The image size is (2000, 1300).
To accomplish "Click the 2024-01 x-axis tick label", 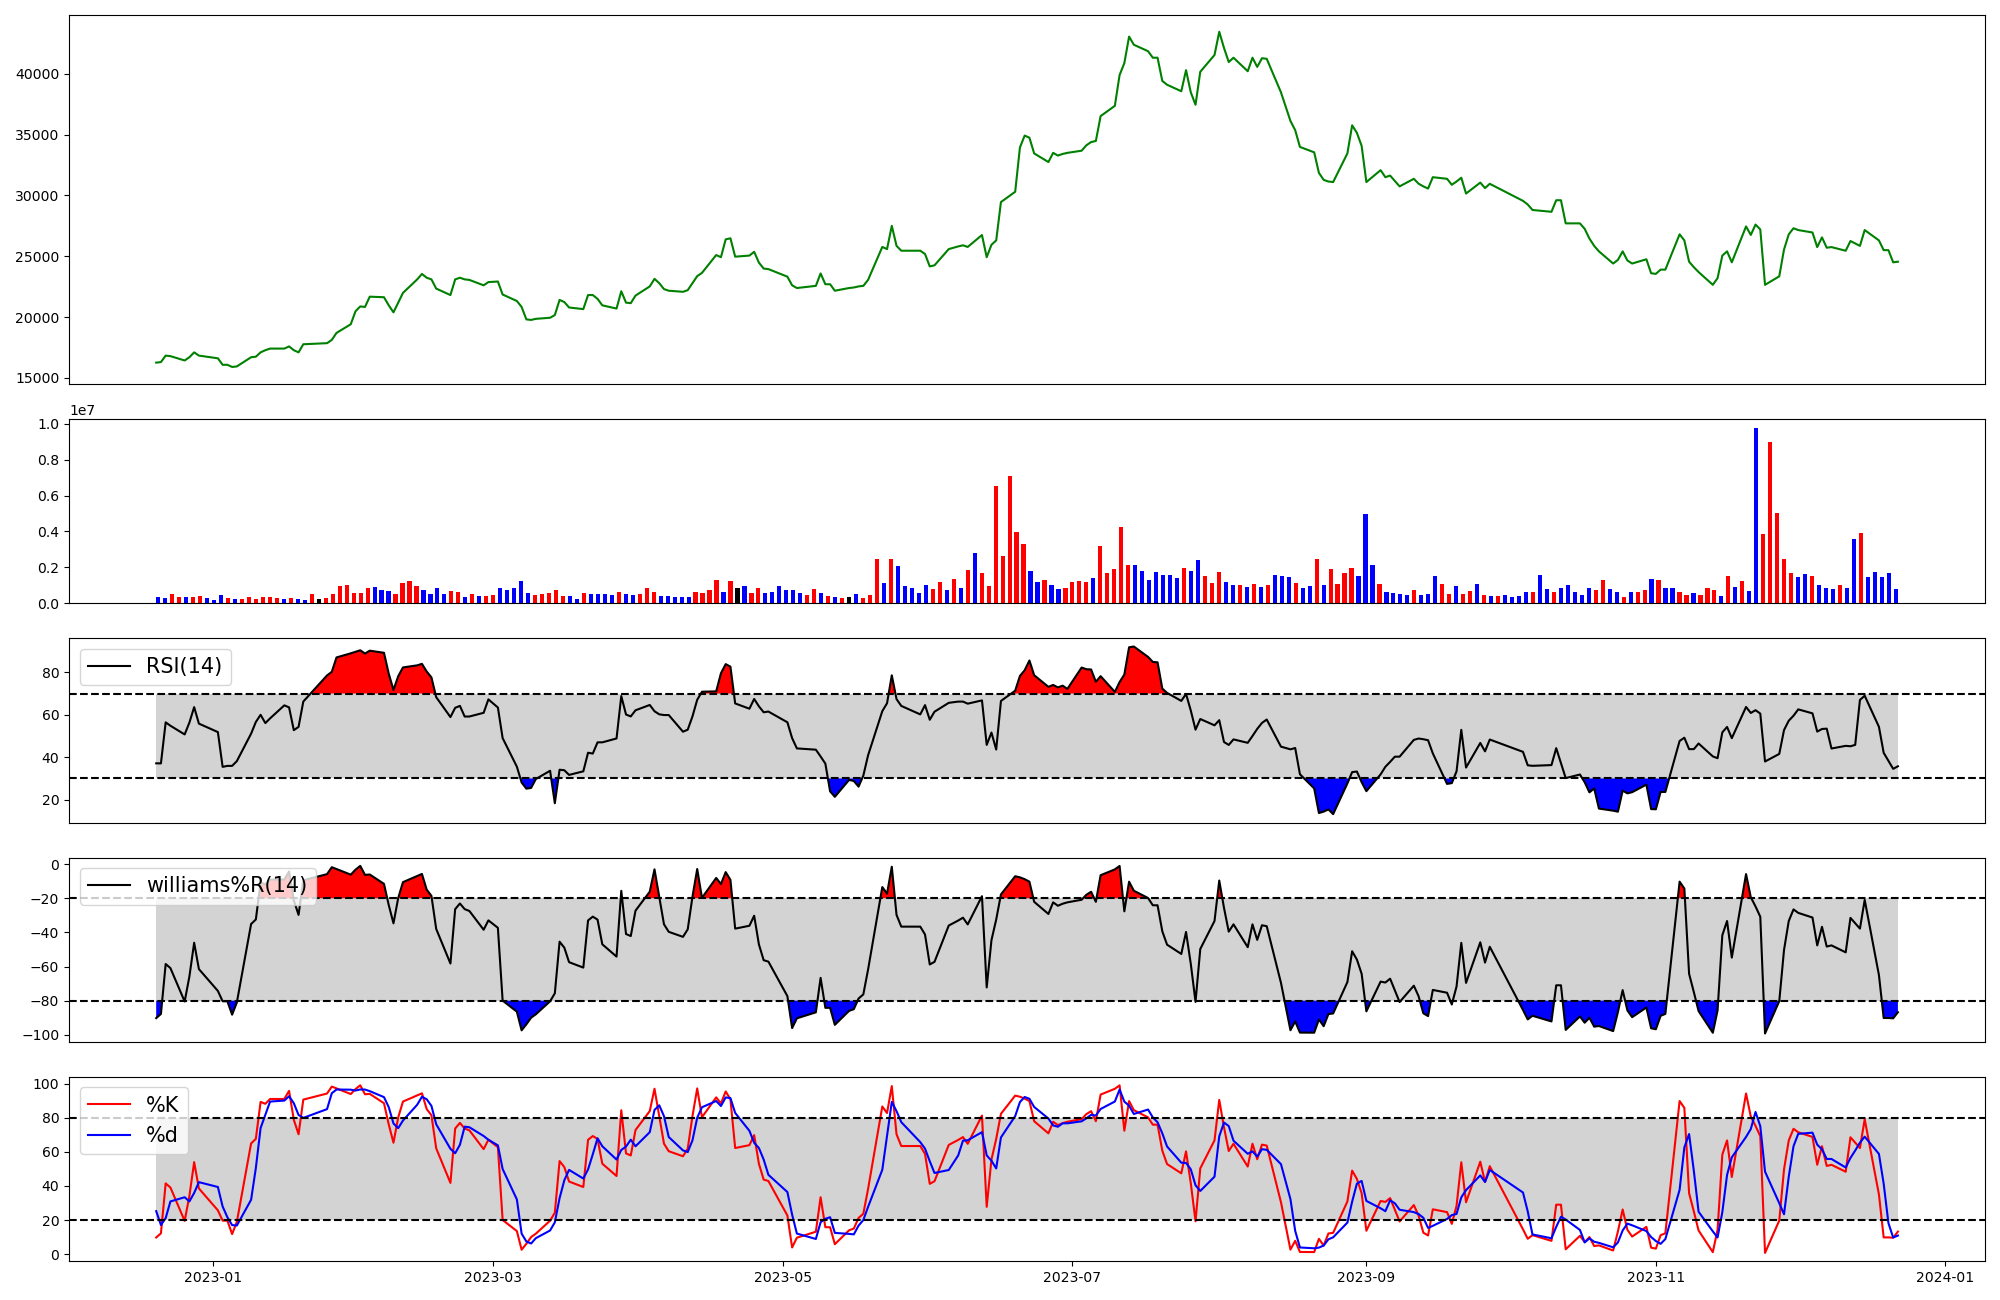I will 1945,1277.
